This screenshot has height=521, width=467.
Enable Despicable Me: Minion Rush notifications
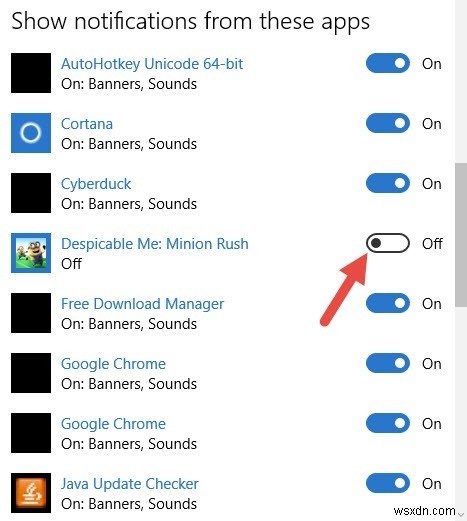point(388,243)
